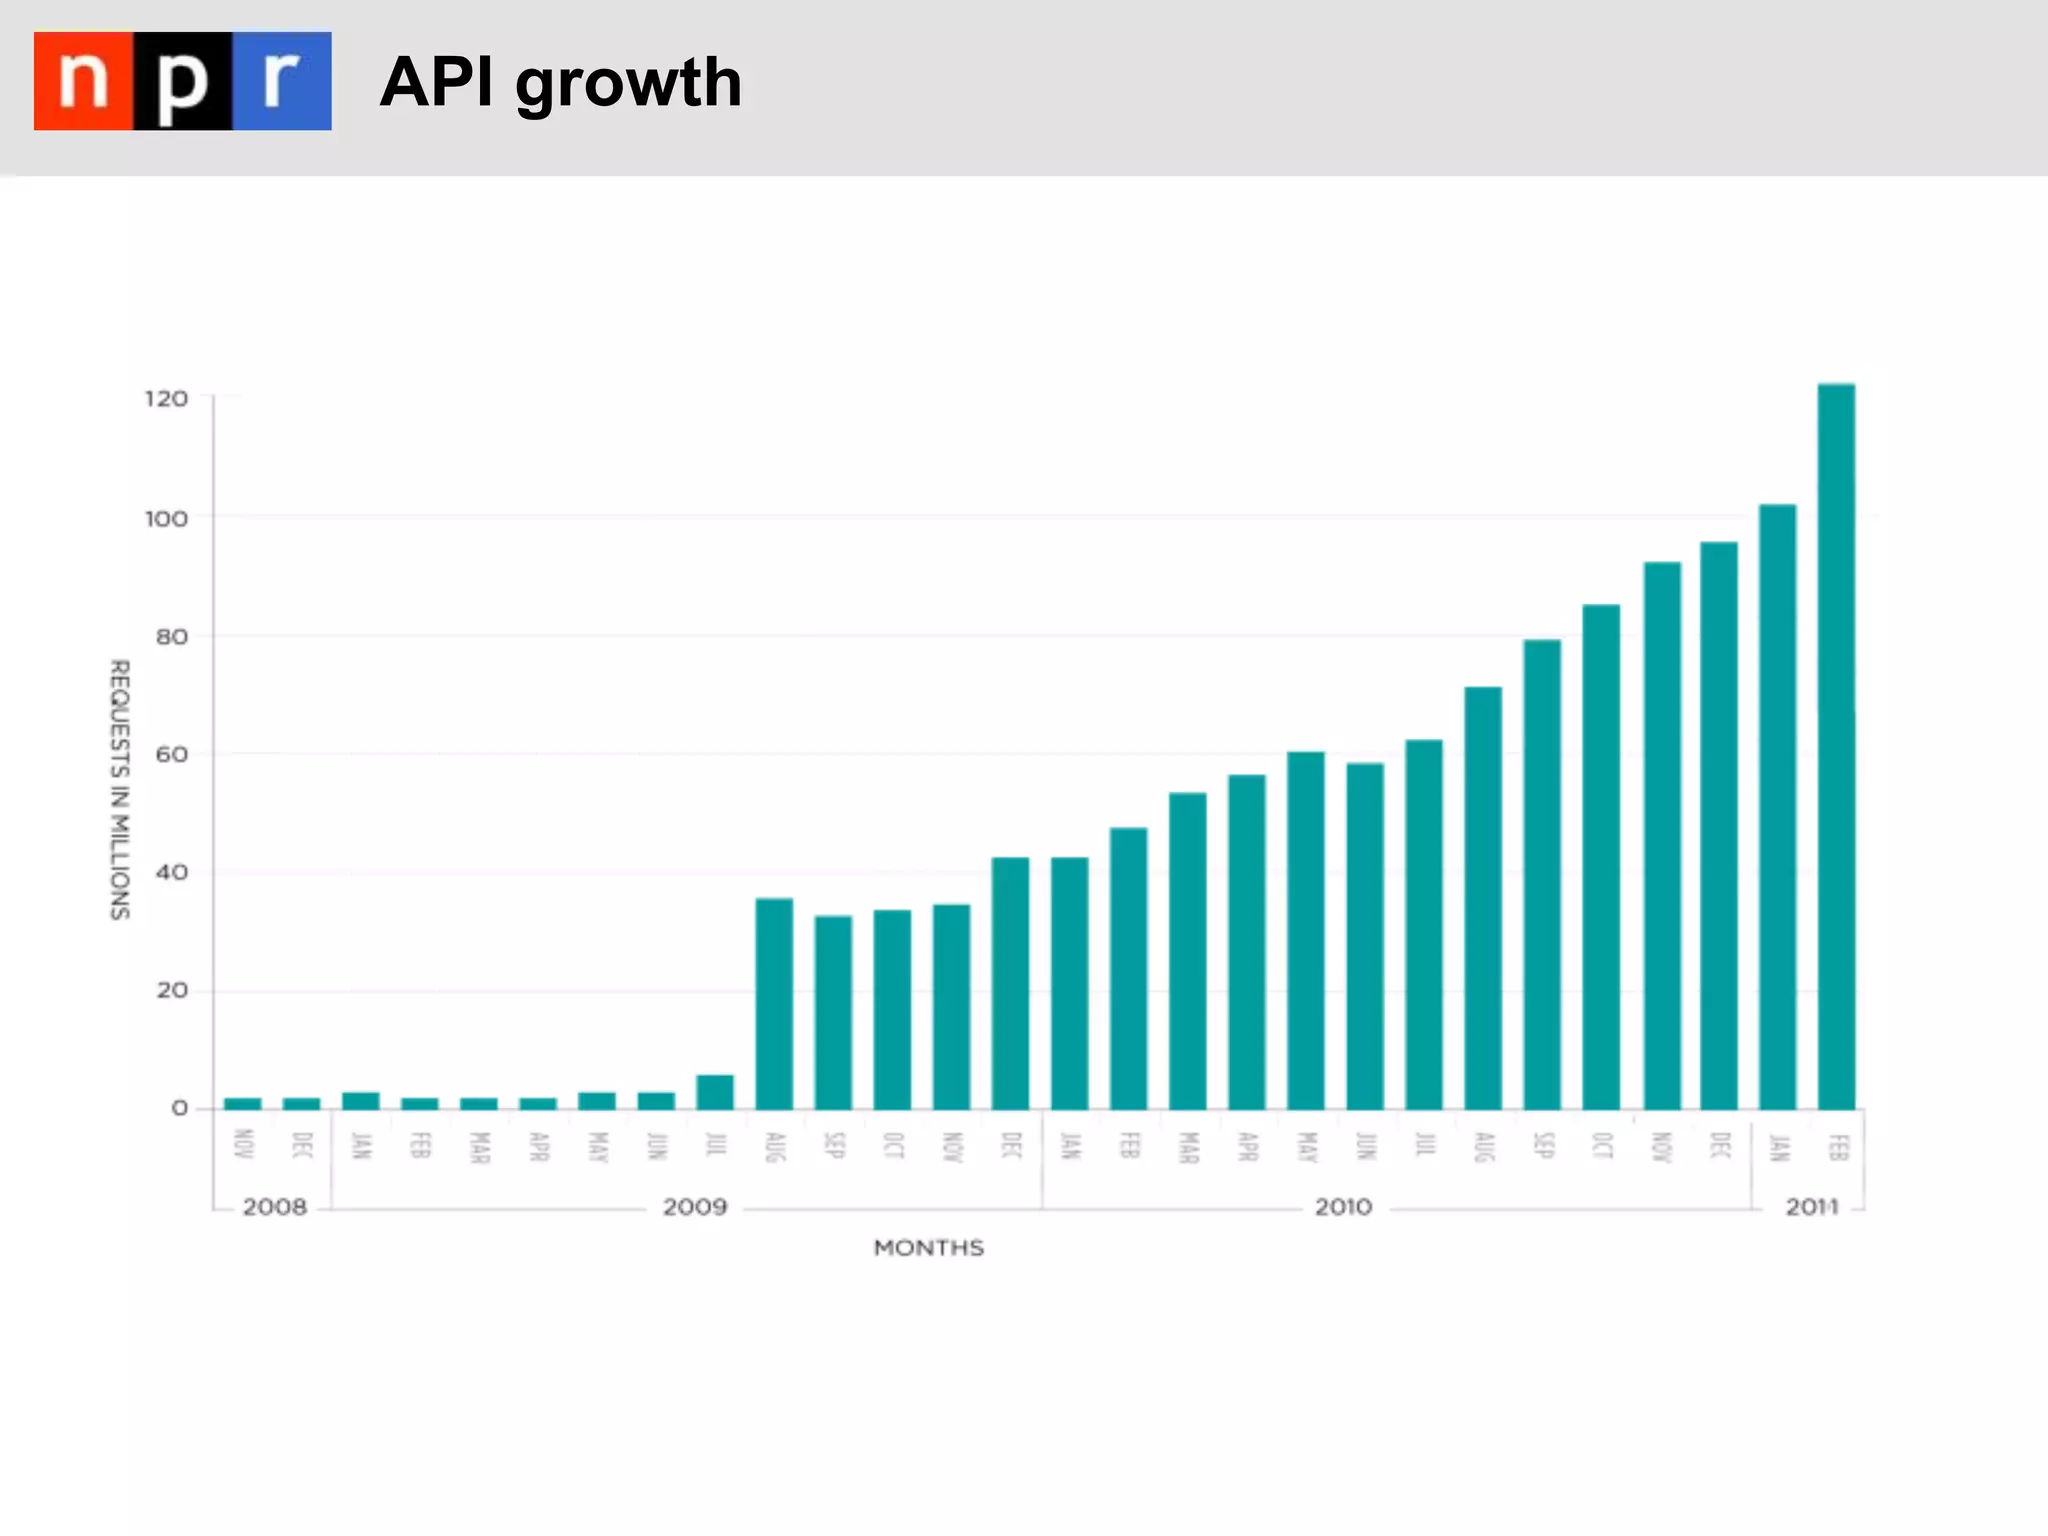This screenshot has width=2048, height=1536.
Task: Select the July 2009 small bar
Action: pos(715,1092)
